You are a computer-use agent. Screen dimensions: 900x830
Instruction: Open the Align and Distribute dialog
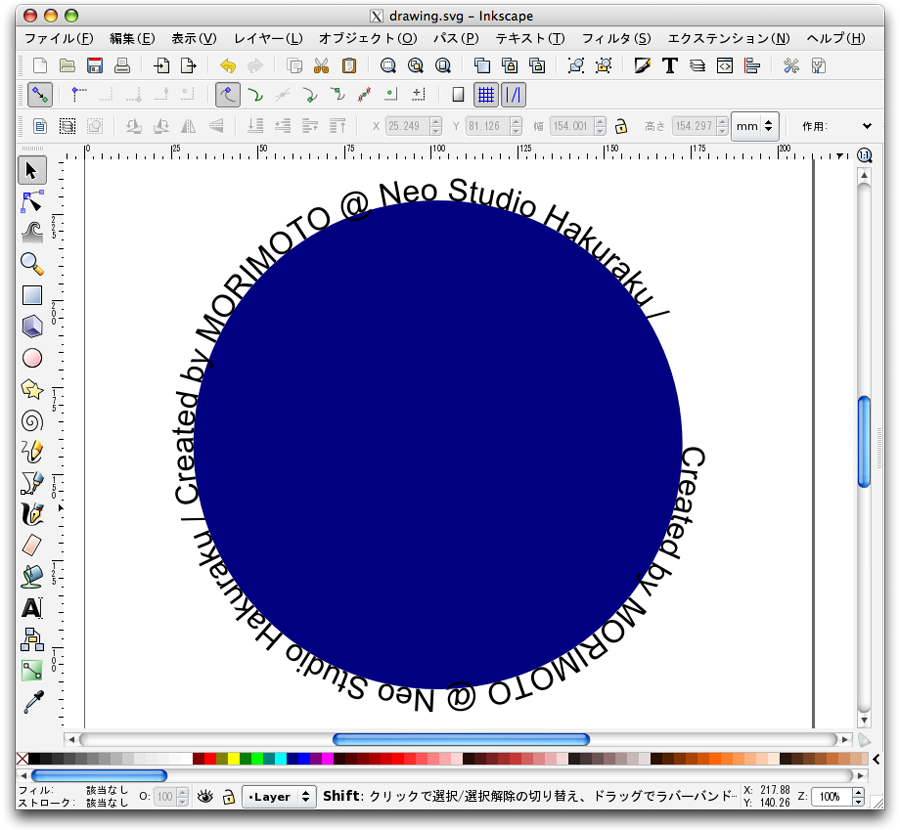(752, 65)
